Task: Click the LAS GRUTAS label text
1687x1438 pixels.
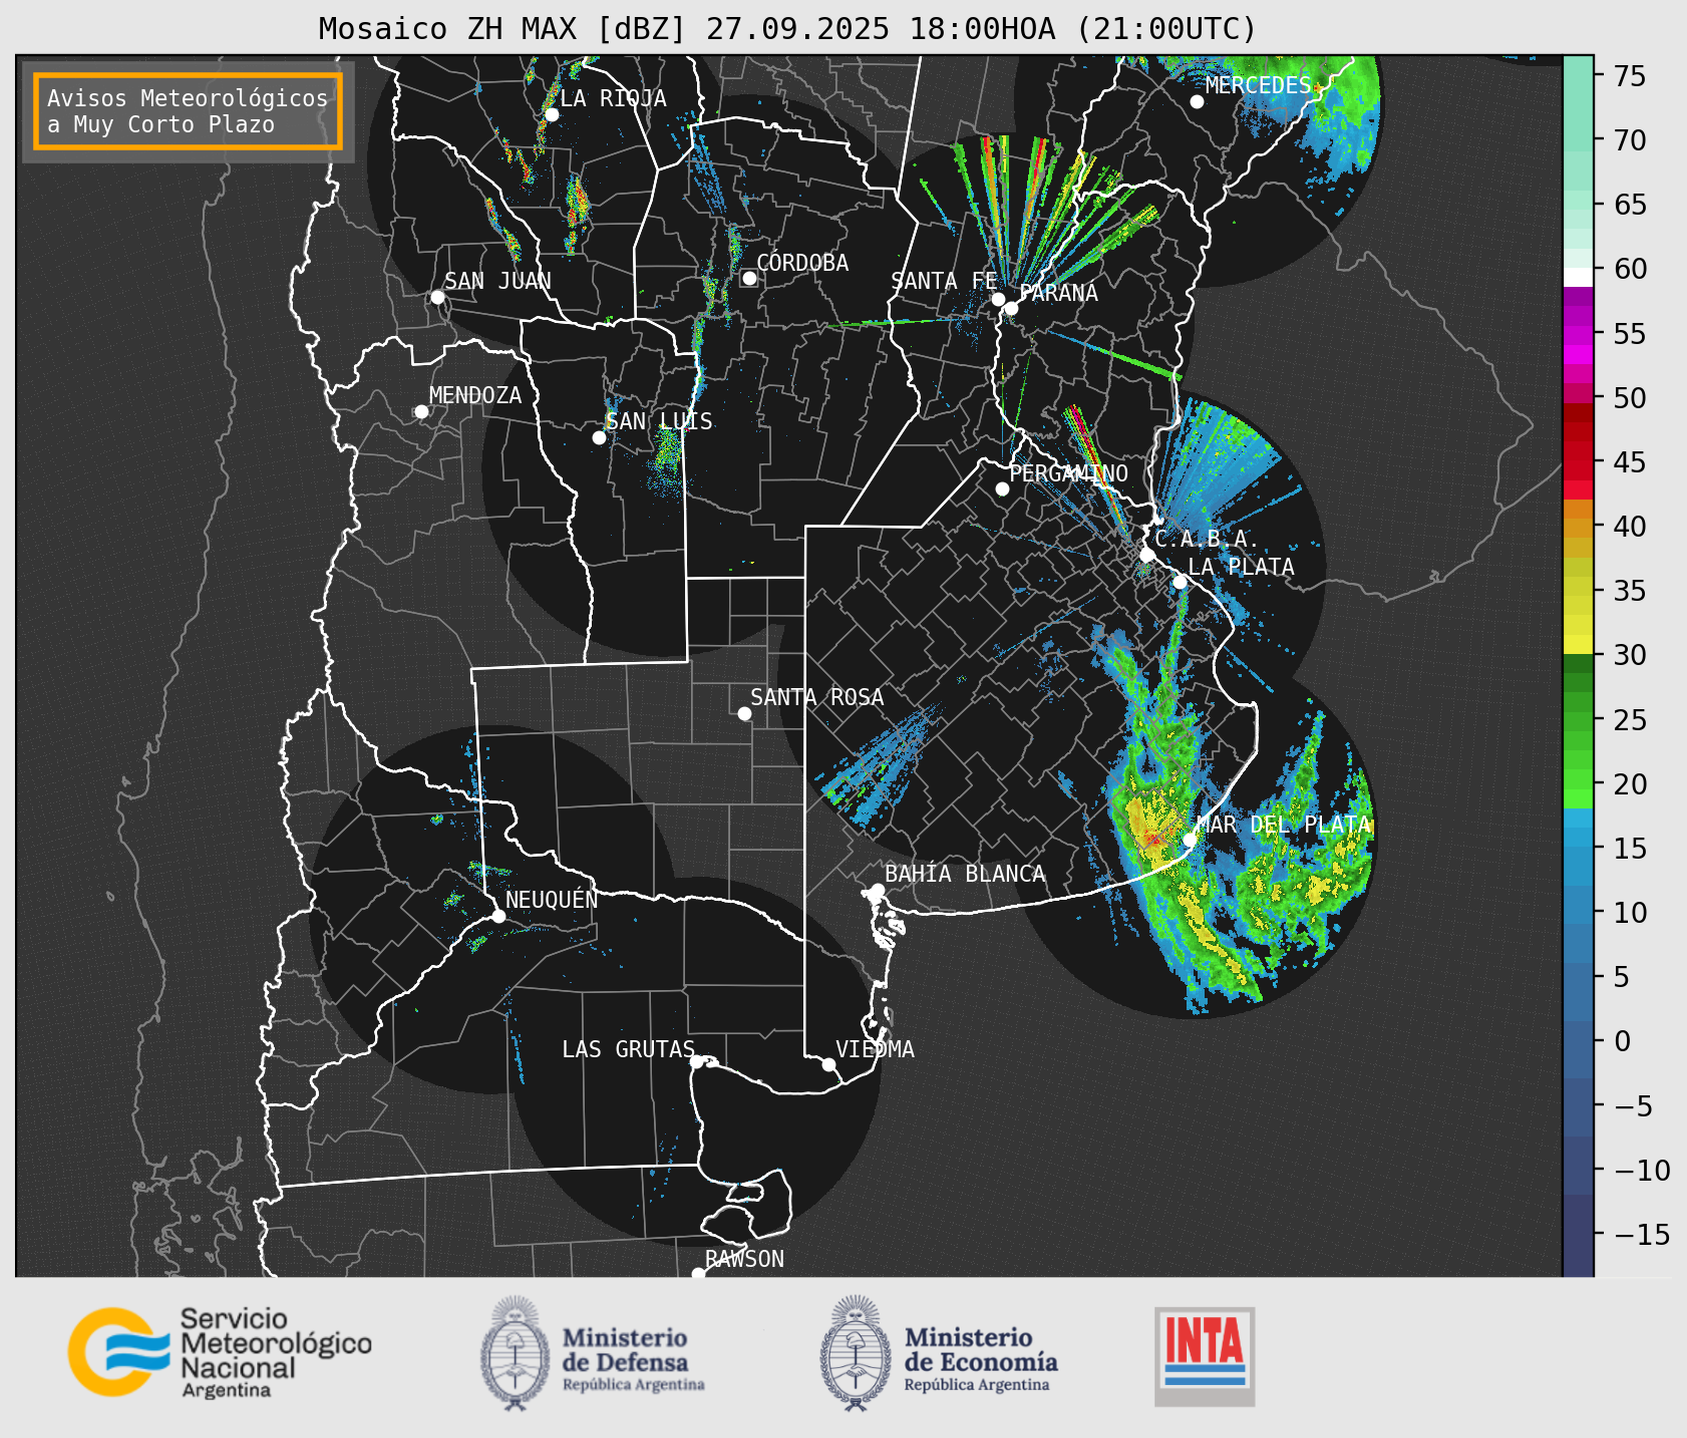Action: point(628,1049)
